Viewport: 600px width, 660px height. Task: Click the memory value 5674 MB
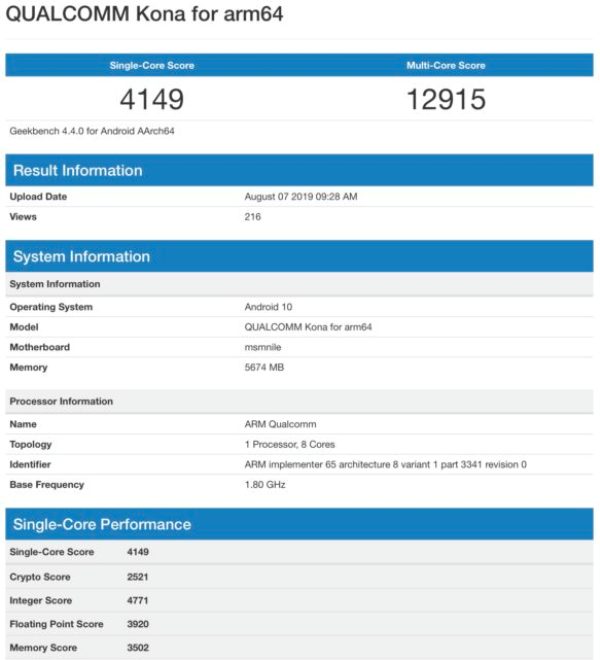tap(267, 367)
